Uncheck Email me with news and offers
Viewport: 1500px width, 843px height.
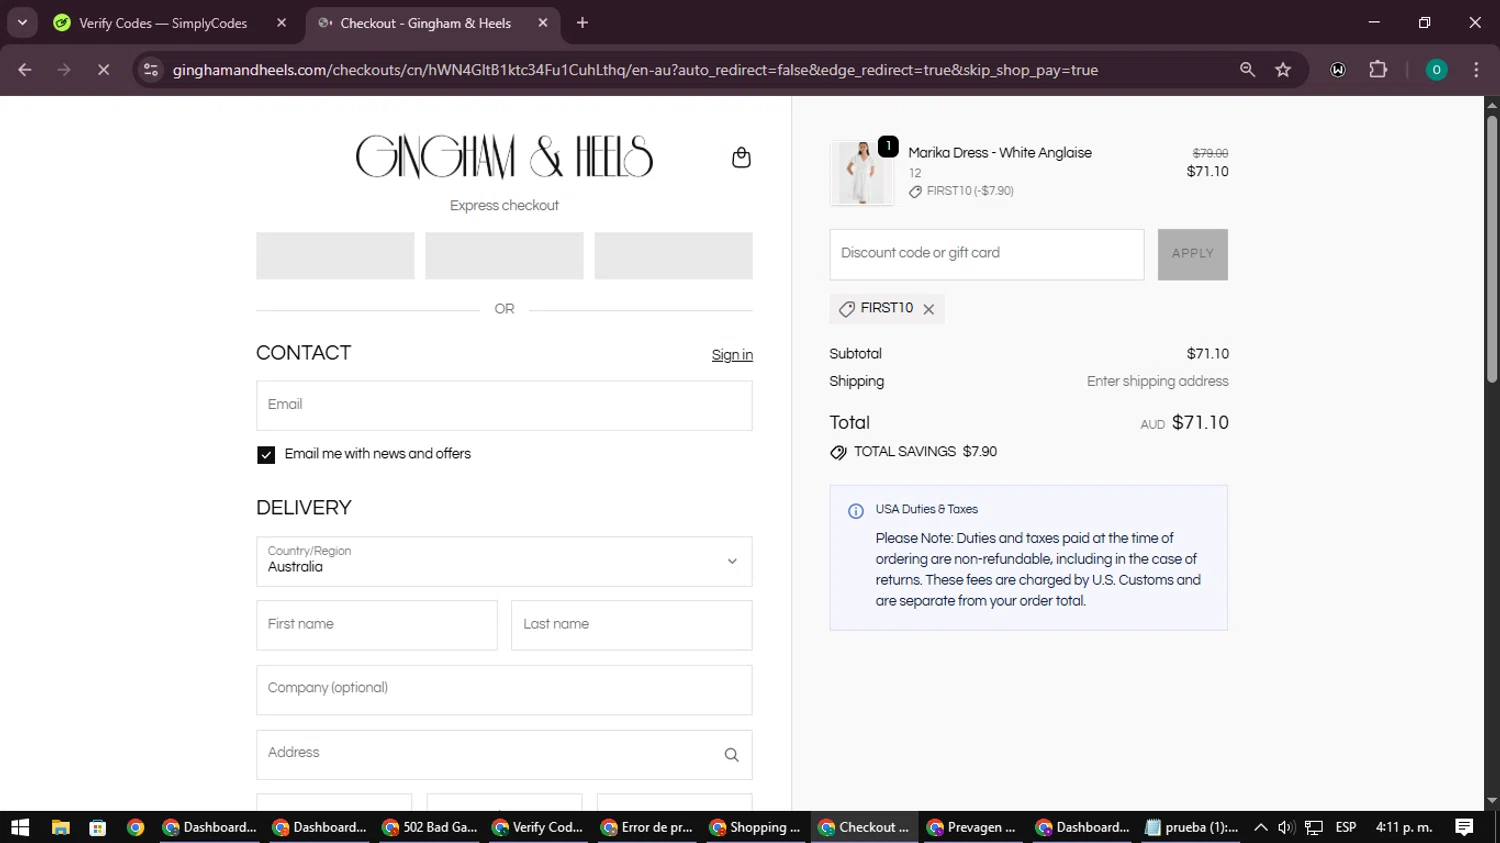pyautogui.click(x=266, y=455)
